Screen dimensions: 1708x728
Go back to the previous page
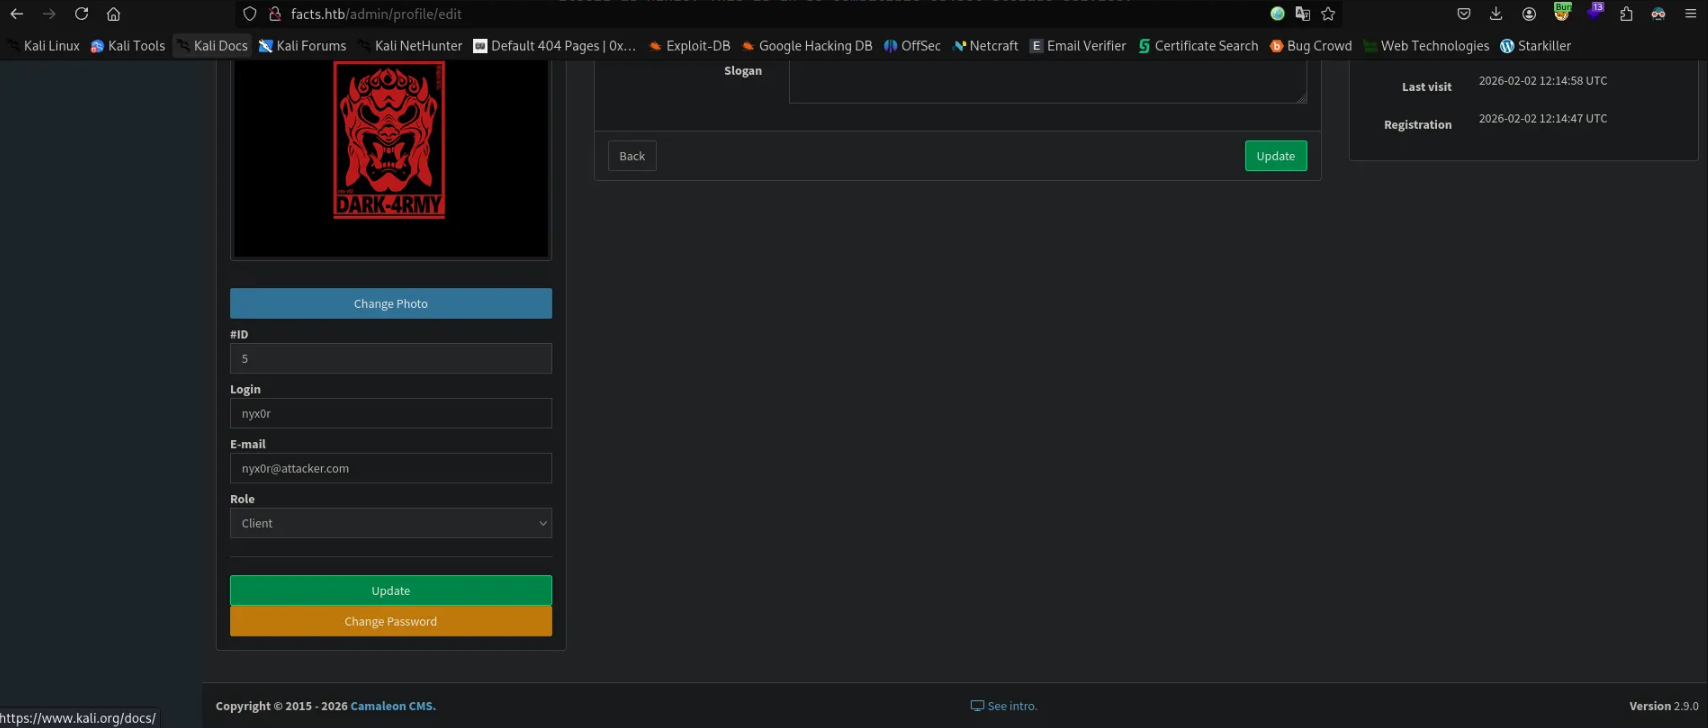pos(16,14)
